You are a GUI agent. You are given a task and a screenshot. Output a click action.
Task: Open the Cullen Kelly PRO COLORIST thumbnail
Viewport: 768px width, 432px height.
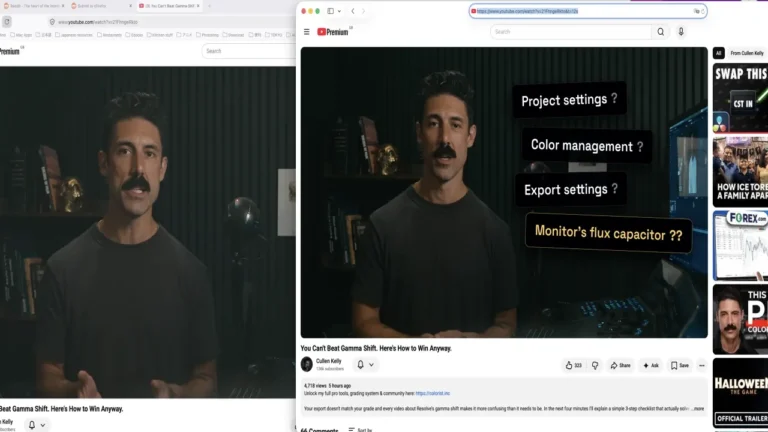tap(740, 319)
